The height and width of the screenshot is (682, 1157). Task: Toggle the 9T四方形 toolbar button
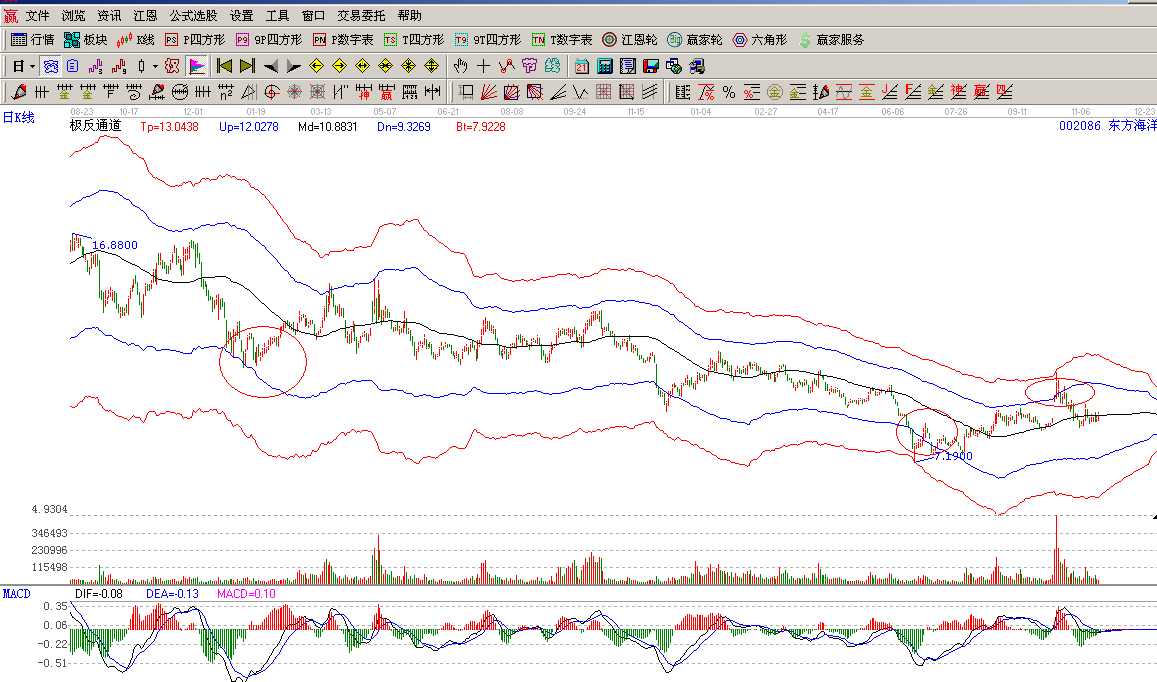pyautogui.click(x=487, y=40)
